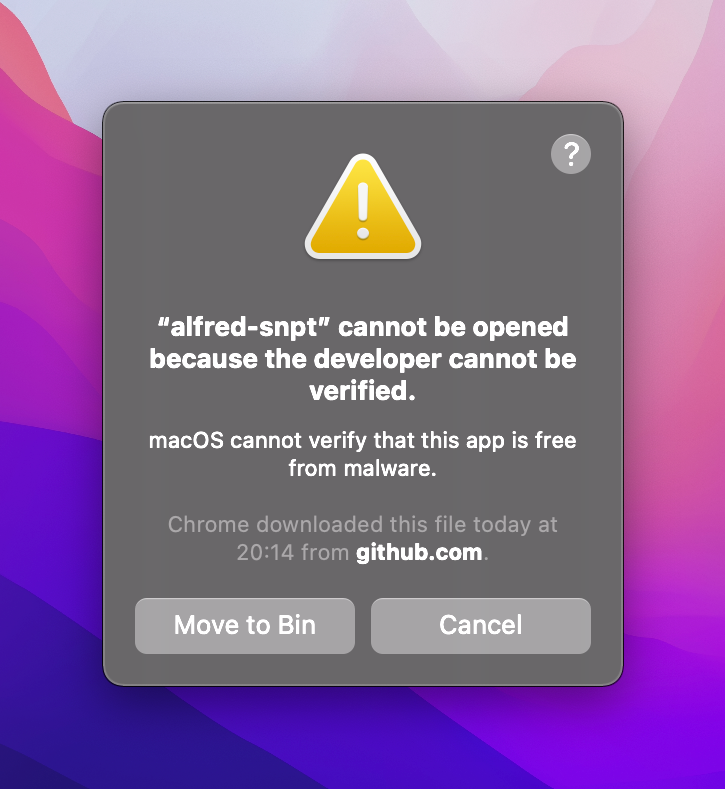This screenshot has height=789, width=725.
Task: Click the word "macOS" in the message
Action: click(x=186, y=441)
